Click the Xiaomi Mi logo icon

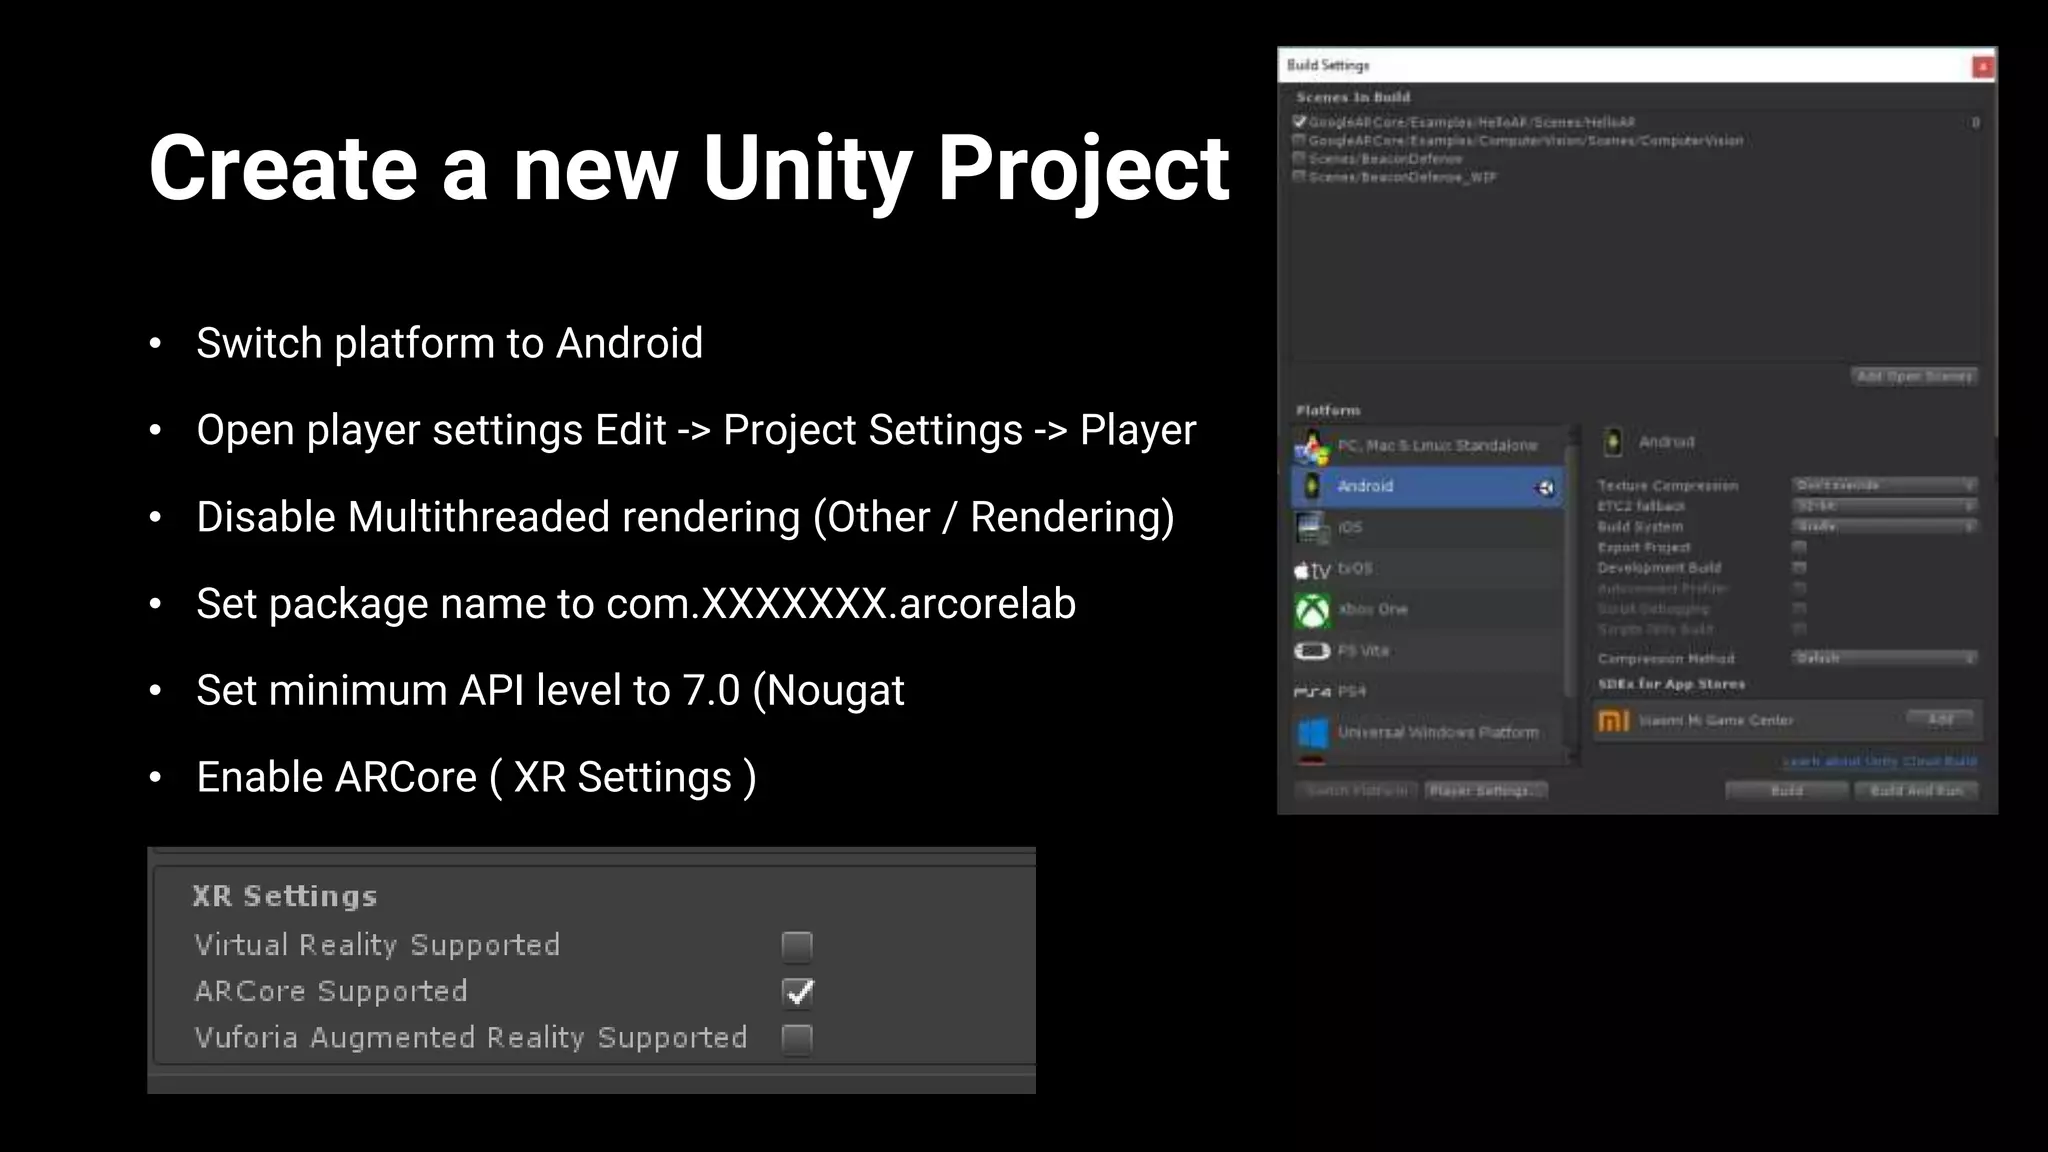click(x=1614, y=720)
